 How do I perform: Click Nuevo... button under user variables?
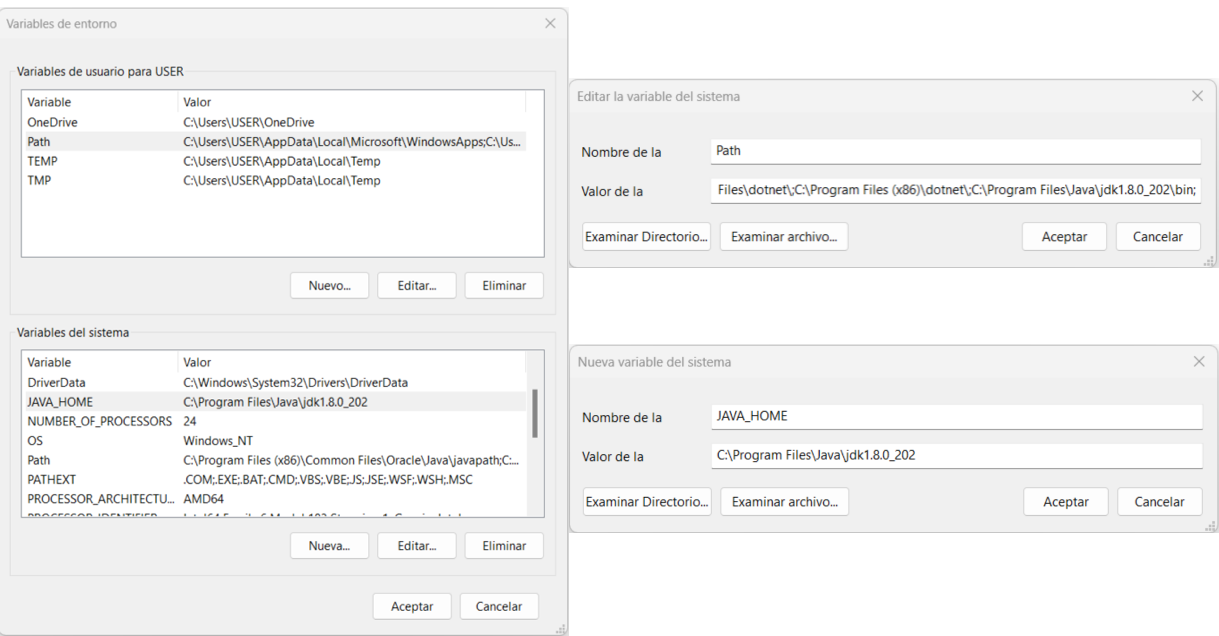coord(329,285)
